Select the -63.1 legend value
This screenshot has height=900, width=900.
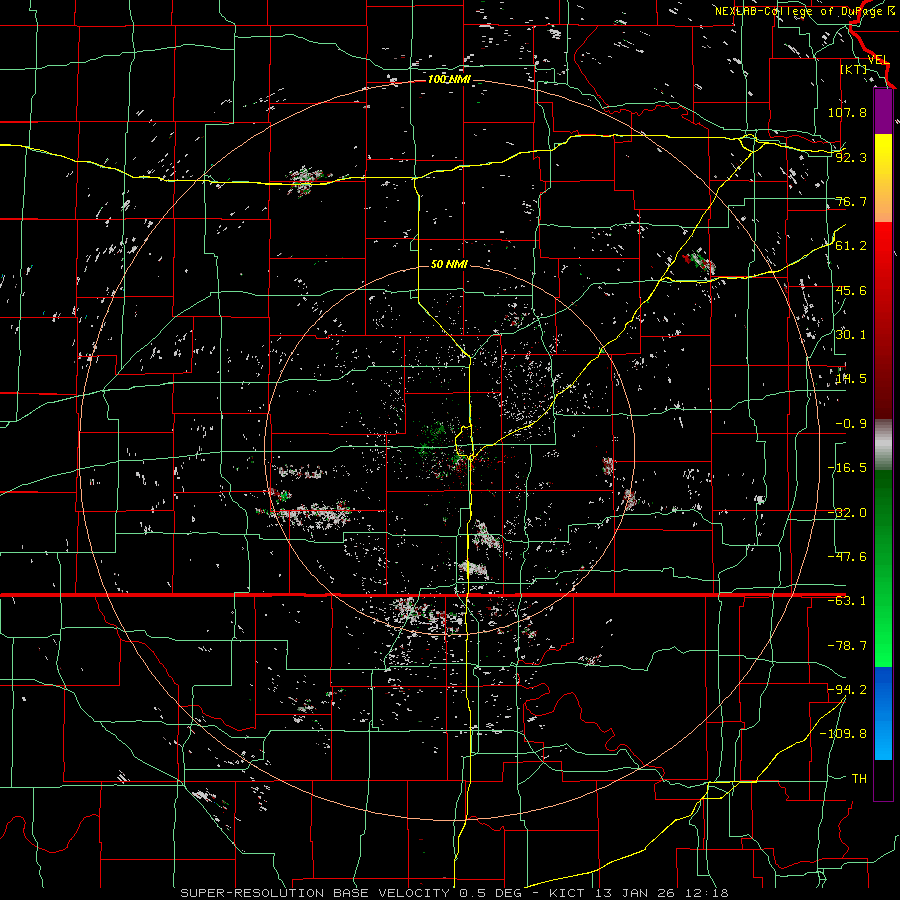pos(847,601)
